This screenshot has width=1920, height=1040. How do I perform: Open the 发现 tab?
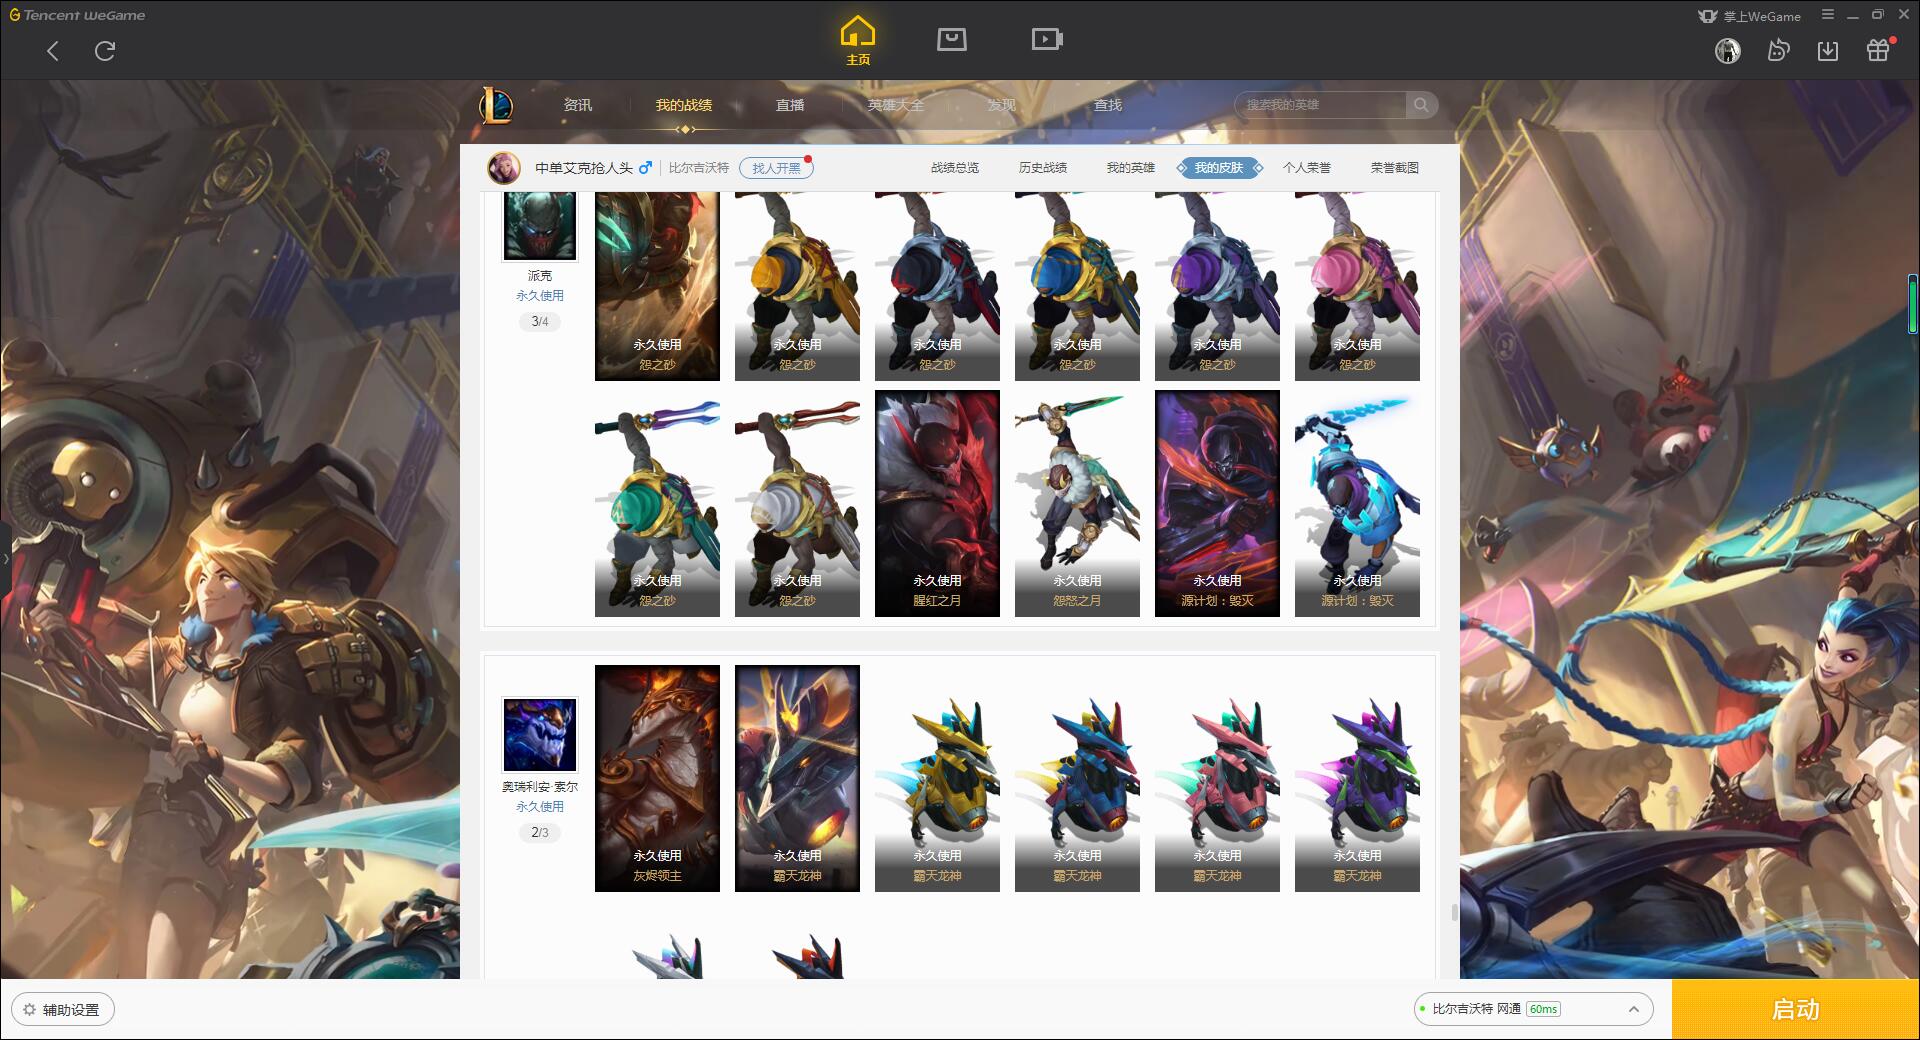pyautogui.click(x=1002, y=105)
